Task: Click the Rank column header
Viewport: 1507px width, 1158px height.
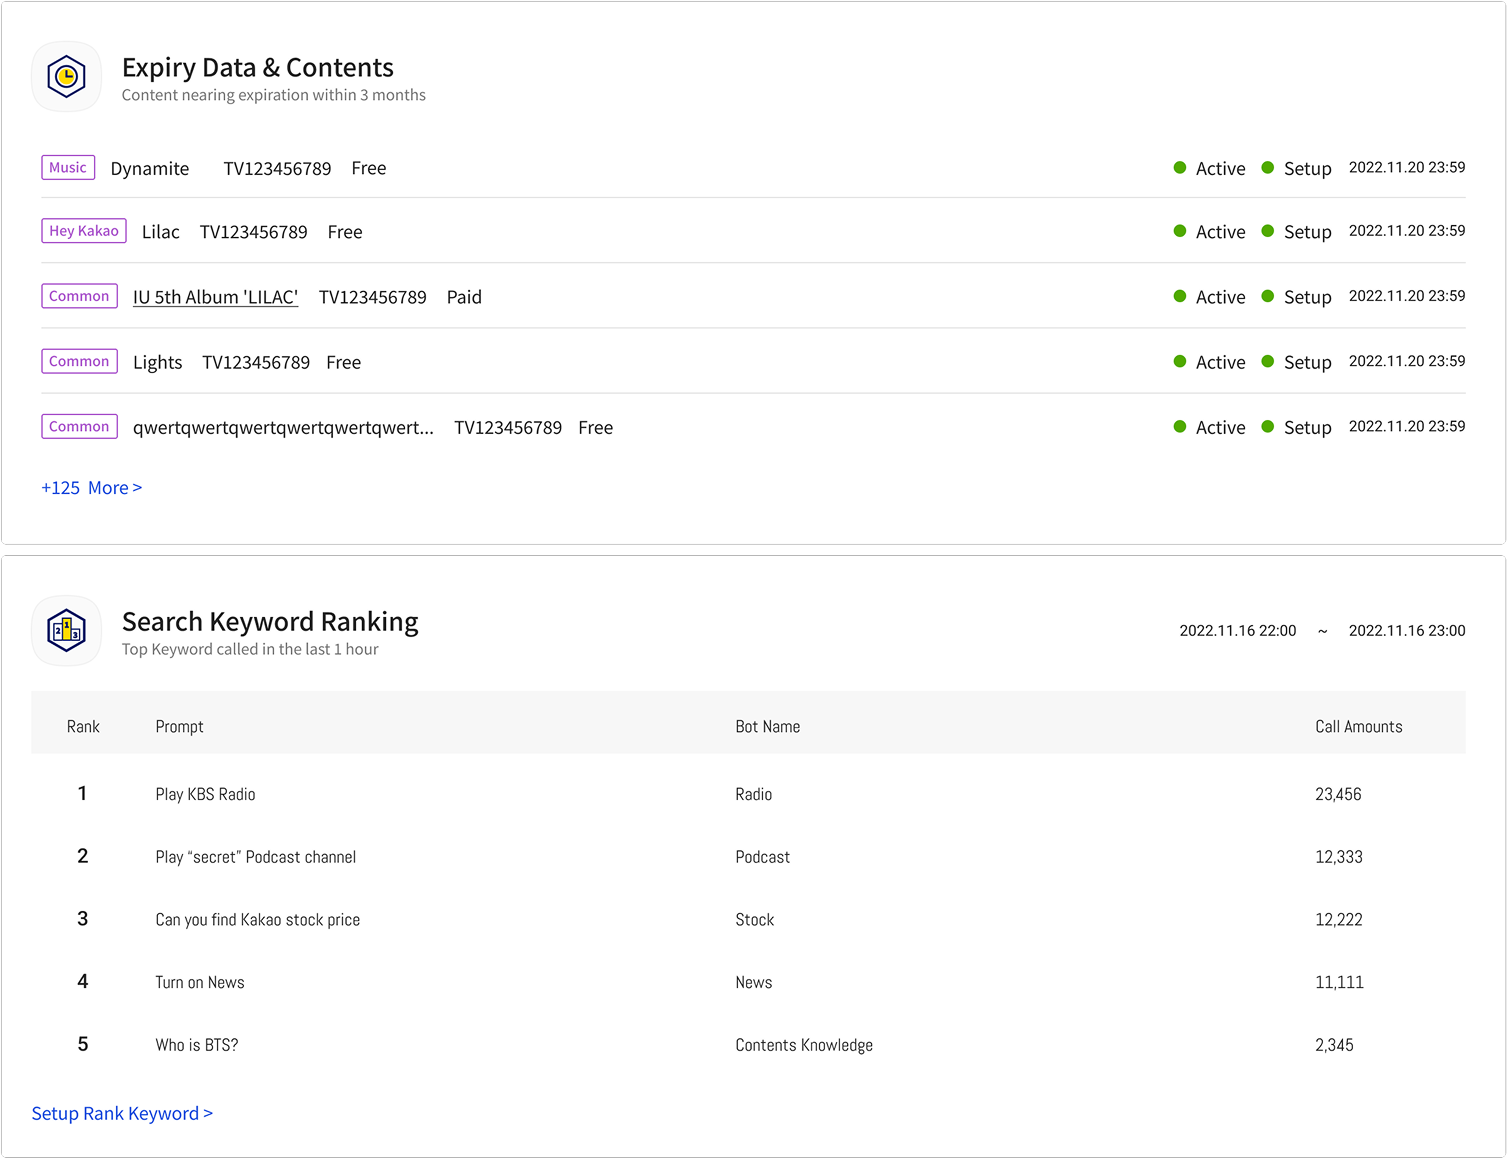Action: click(x=83, y=727)
